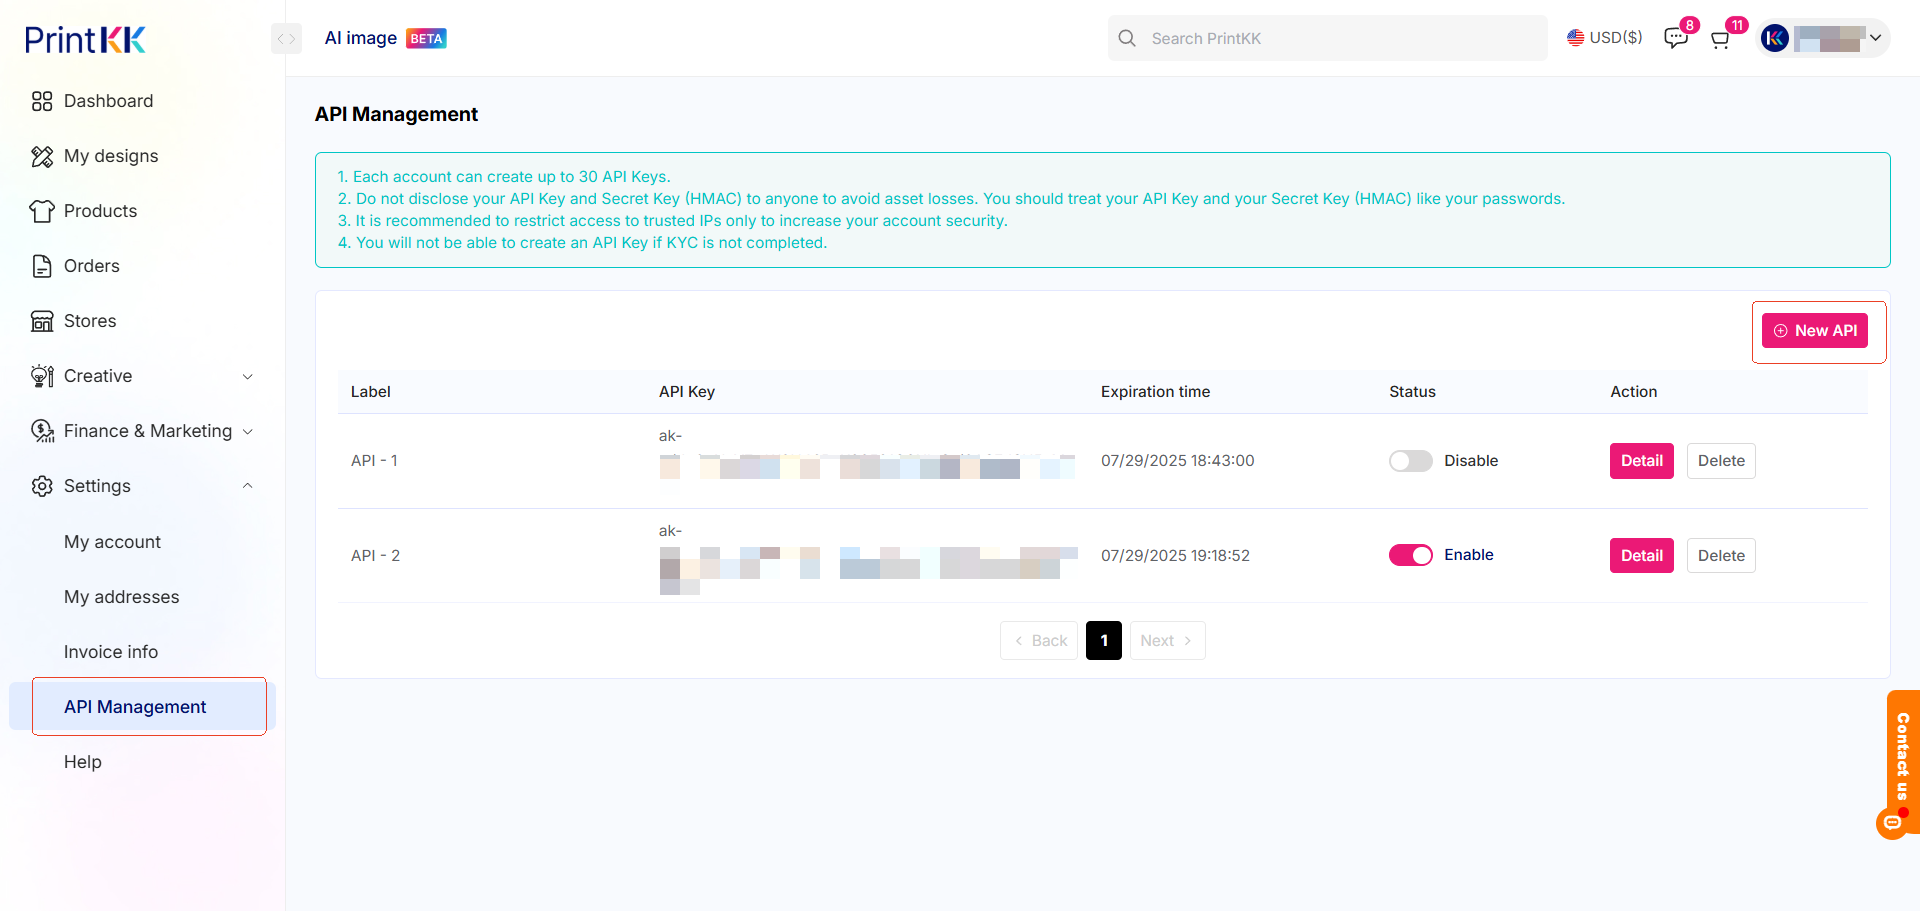View Detail for API - 2
The width and height of the screenshot is (1920, 911).
[x=1642, y=556]
